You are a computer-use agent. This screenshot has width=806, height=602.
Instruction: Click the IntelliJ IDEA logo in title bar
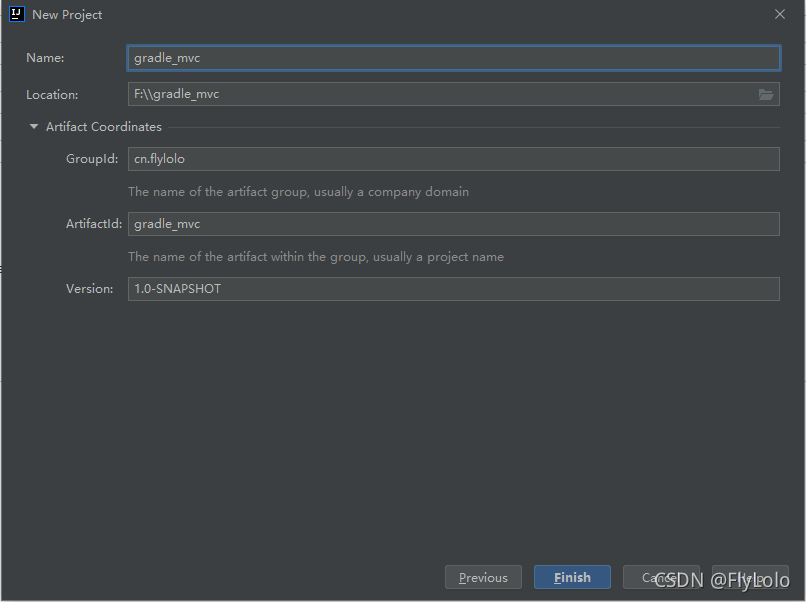tap(17, 14)
